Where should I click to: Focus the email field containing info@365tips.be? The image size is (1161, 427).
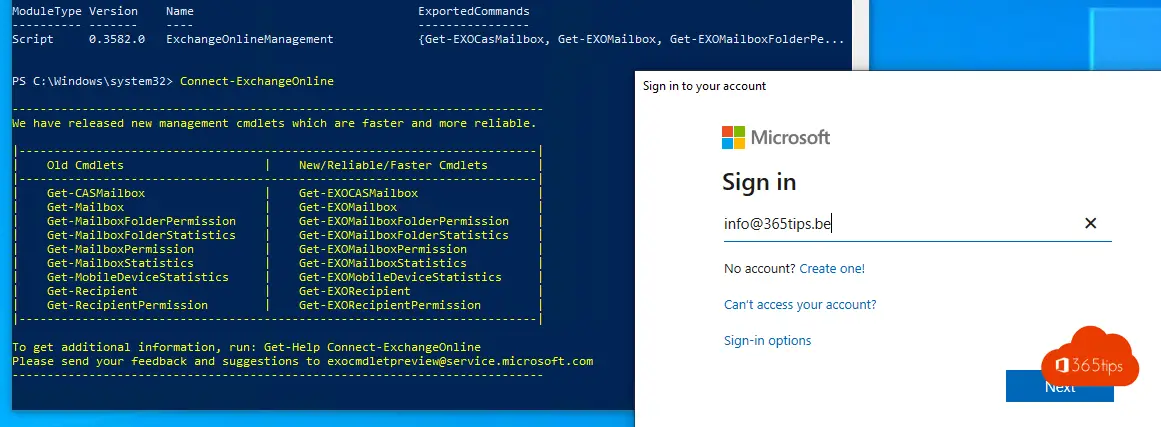(917, 223)
